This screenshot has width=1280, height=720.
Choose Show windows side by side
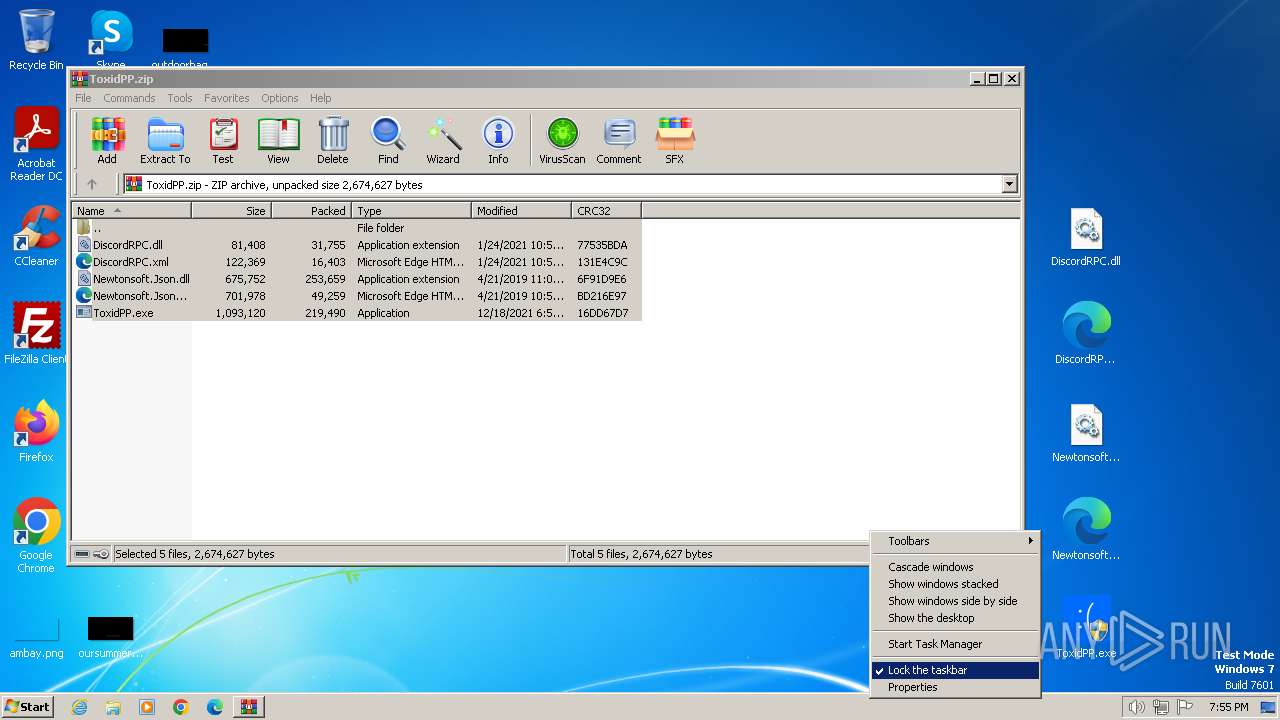point(955,601)
